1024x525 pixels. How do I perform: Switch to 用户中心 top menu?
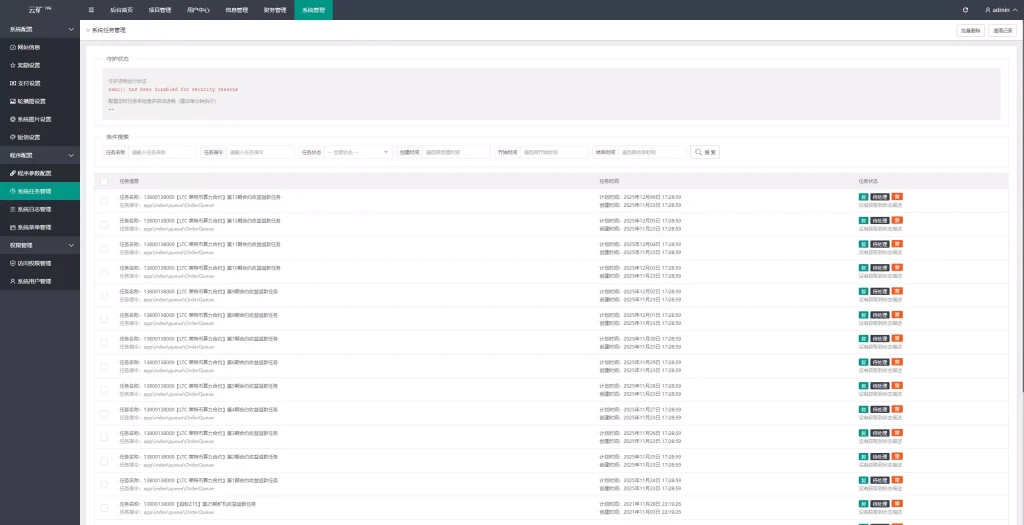pos(197,10)
